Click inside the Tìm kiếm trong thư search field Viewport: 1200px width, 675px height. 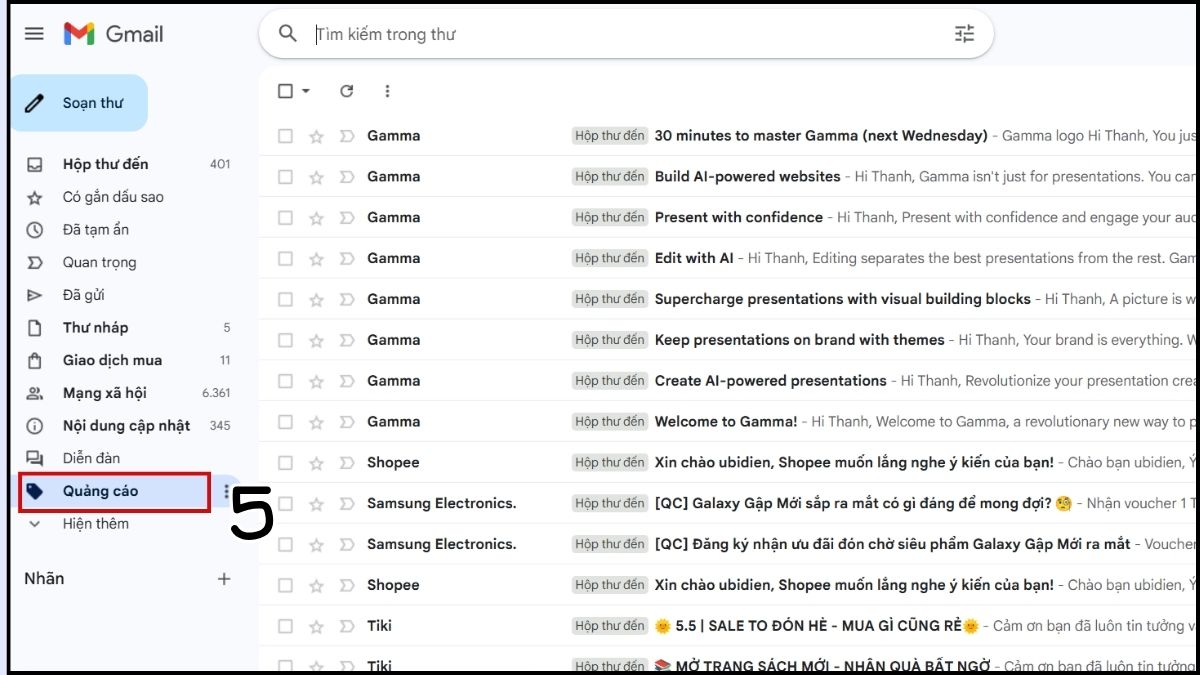(x=450, y=33)
